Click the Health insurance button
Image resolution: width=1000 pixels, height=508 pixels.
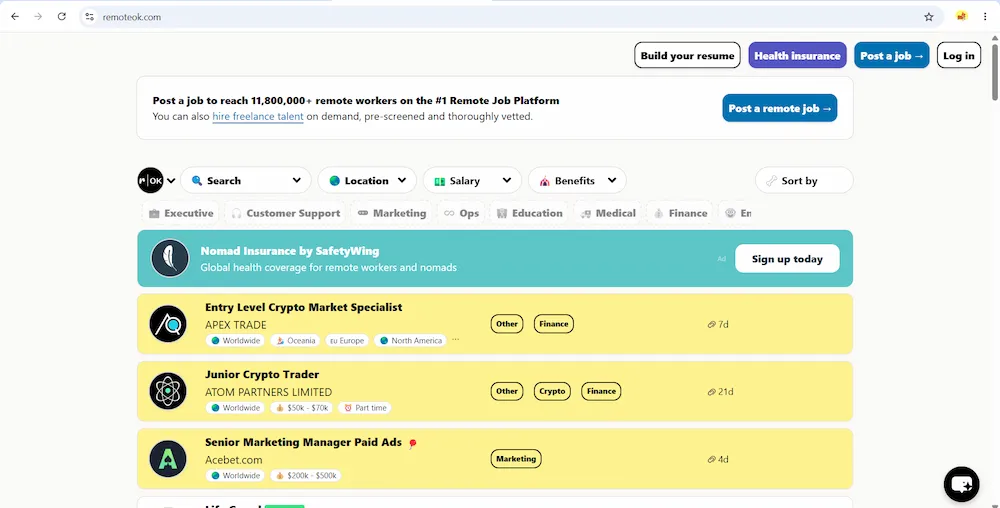point(797,55)
